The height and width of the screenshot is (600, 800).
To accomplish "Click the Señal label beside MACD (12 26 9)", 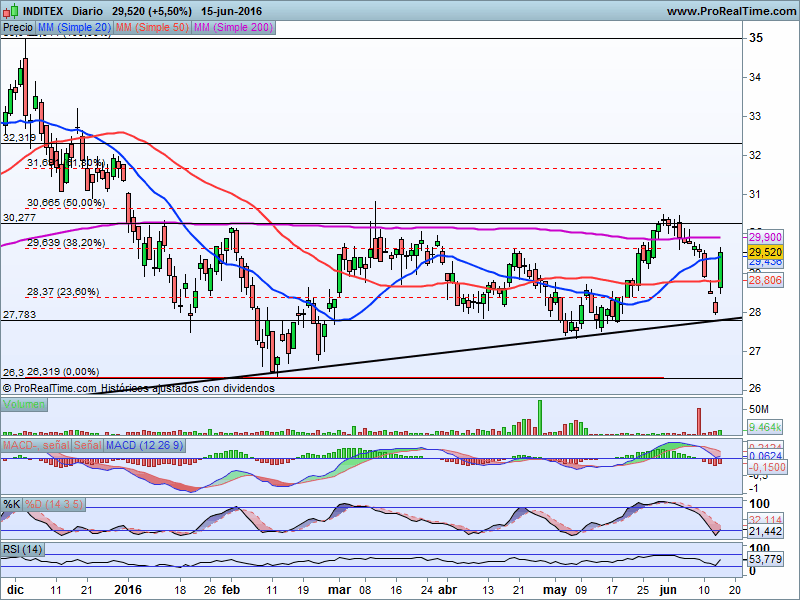I will [x=88, y=445].
